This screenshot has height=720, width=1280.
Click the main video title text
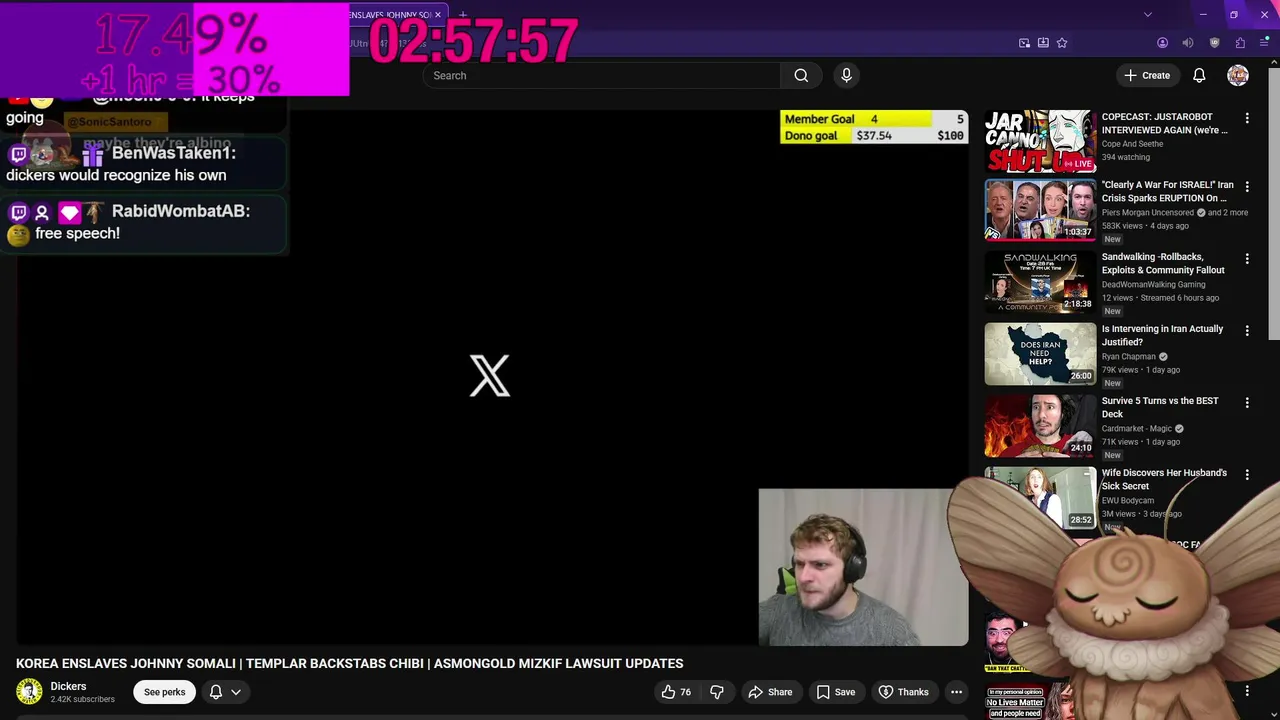pos(349,663)
